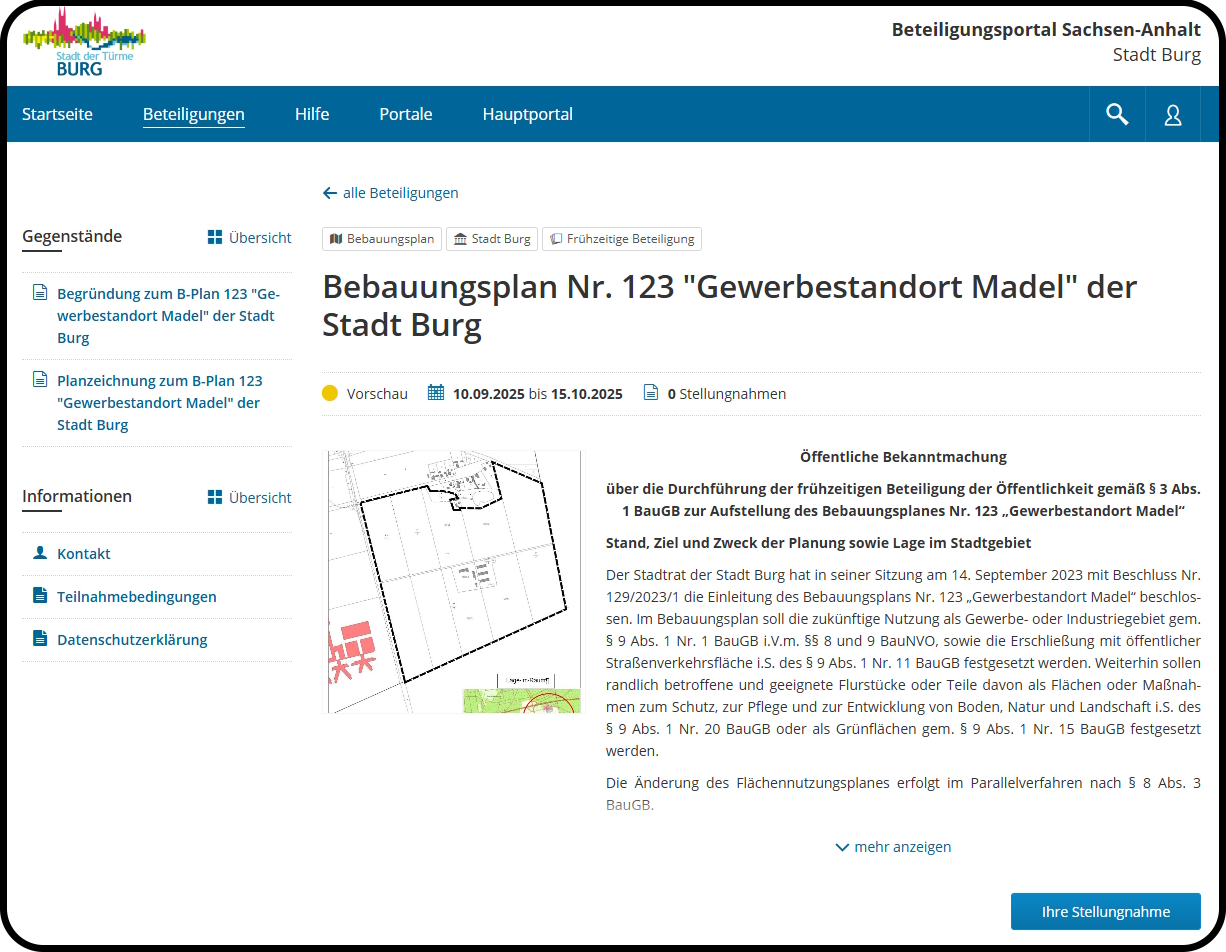
Task: Click the search magnifier icon
Action: [1117, 114]
